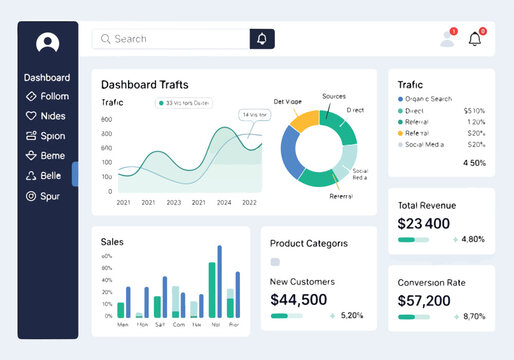Click the Spur target icon

(x=31, y=196)
